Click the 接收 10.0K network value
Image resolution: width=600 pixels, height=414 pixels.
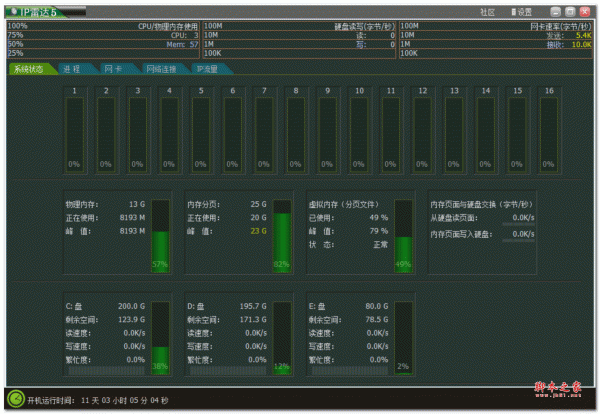[x=581, y=45]
